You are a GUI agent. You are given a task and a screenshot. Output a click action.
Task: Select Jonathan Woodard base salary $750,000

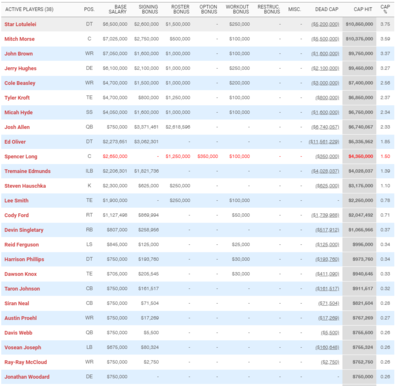(x=117, y=376)
